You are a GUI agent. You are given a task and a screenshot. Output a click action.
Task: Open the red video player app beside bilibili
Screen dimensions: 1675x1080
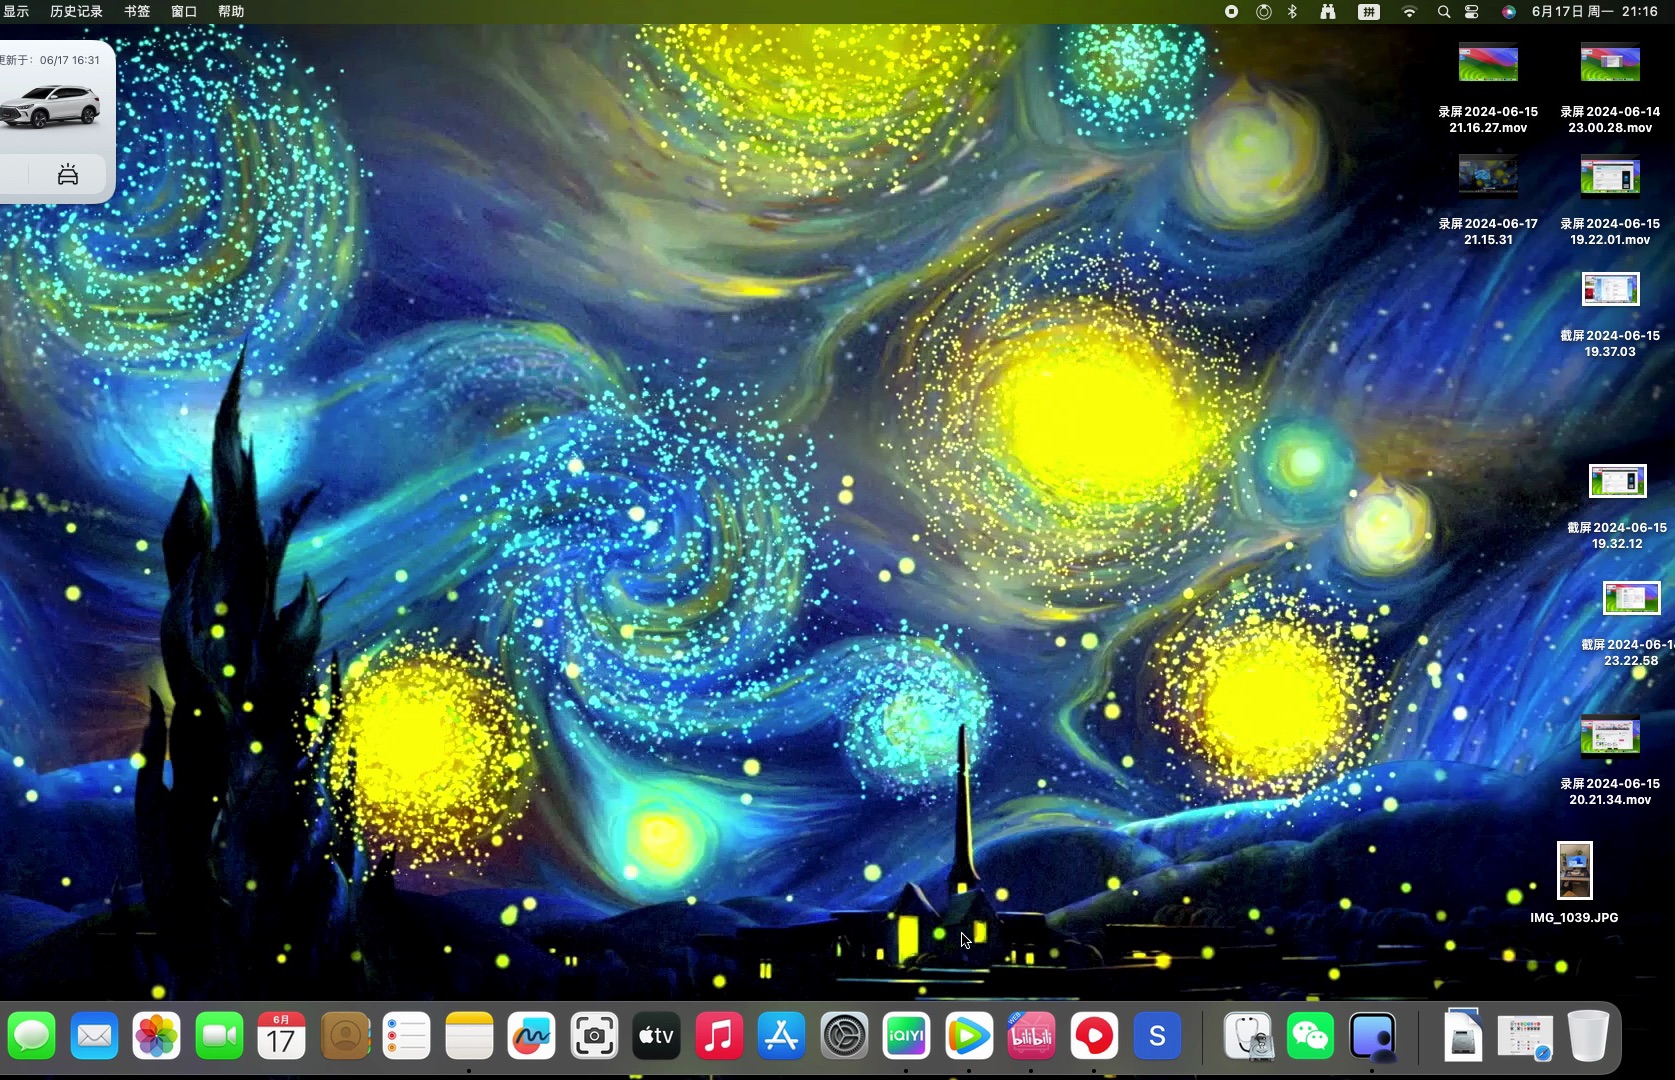[1094, 1036]
